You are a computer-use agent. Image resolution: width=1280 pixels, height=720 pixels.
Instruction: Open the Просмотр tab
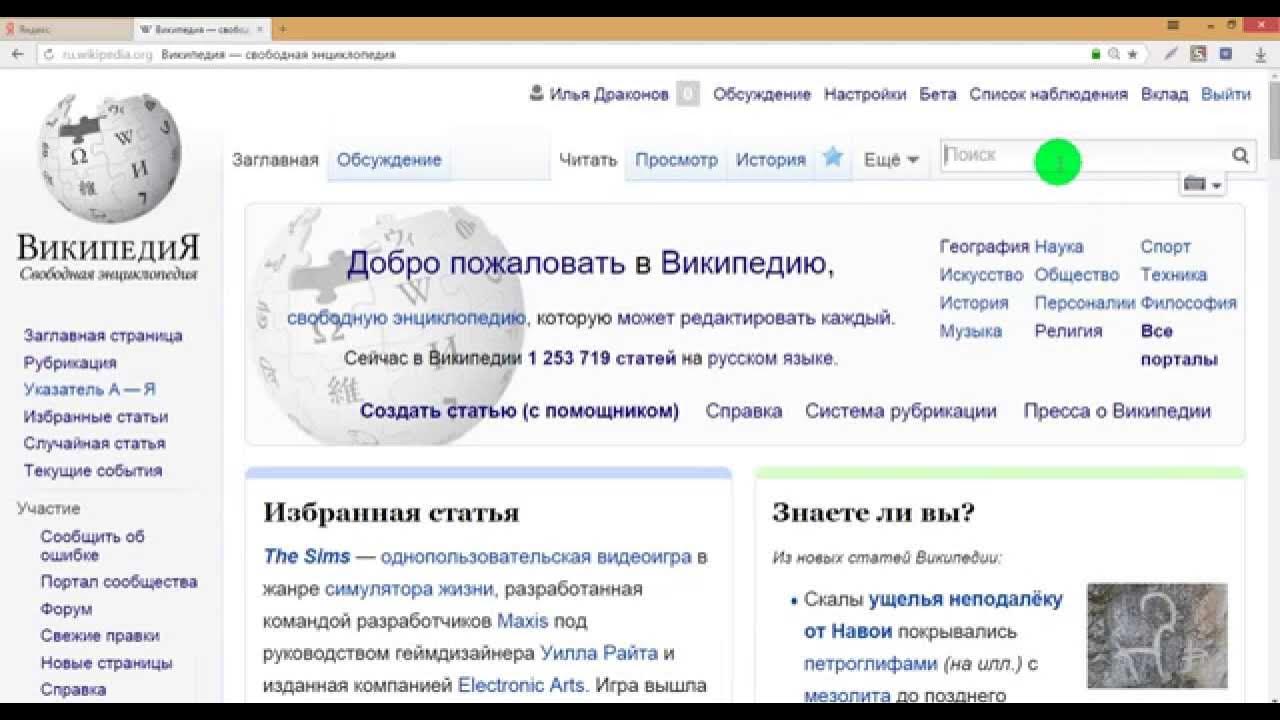point(677,160)
